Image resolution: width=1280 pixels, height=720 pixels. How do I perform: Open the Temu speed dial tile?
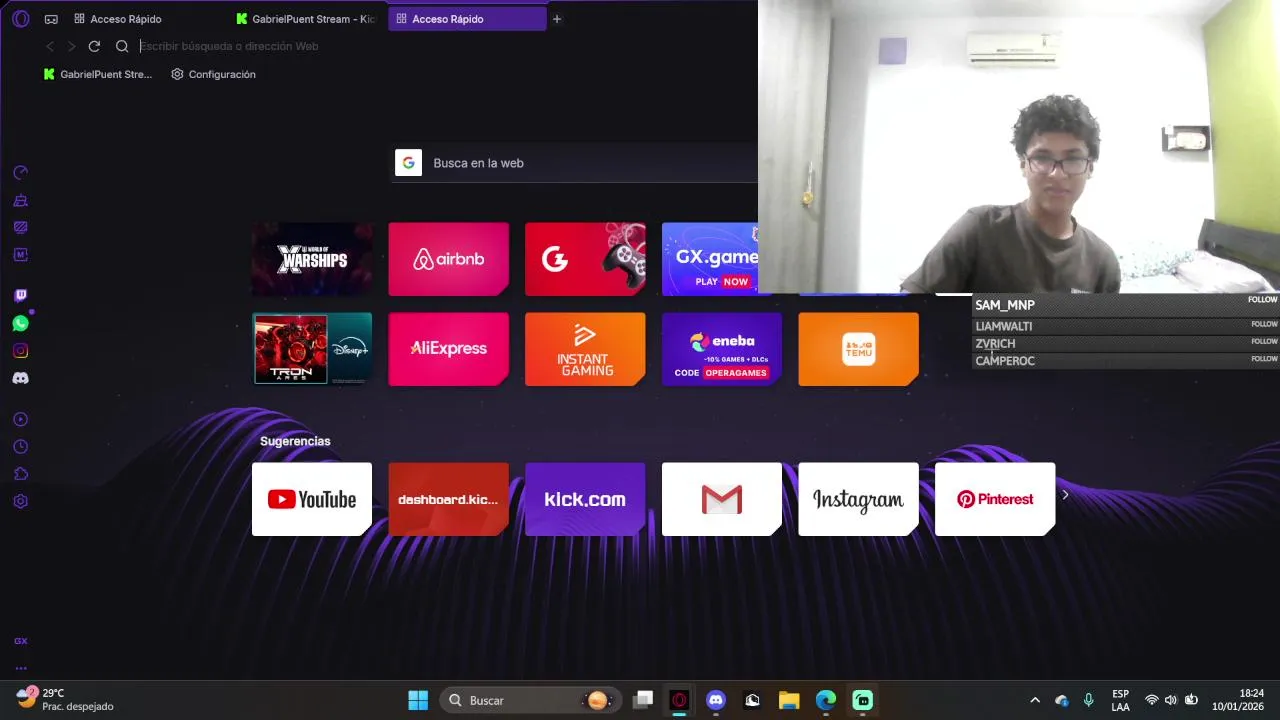pyautogui.click(x=858, y=349)
